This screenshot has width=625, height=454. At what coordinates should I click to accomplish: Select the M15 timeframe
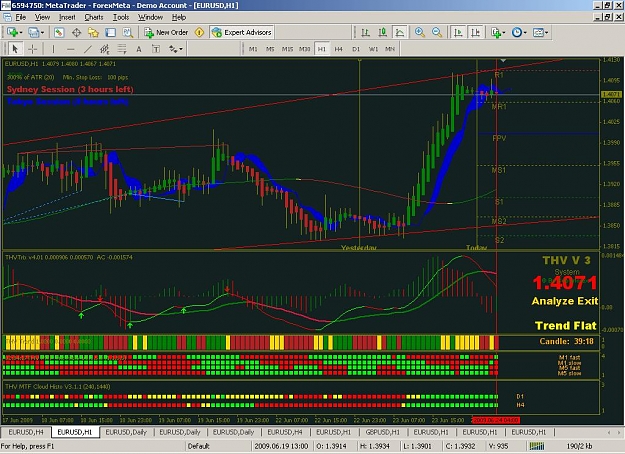287,49
